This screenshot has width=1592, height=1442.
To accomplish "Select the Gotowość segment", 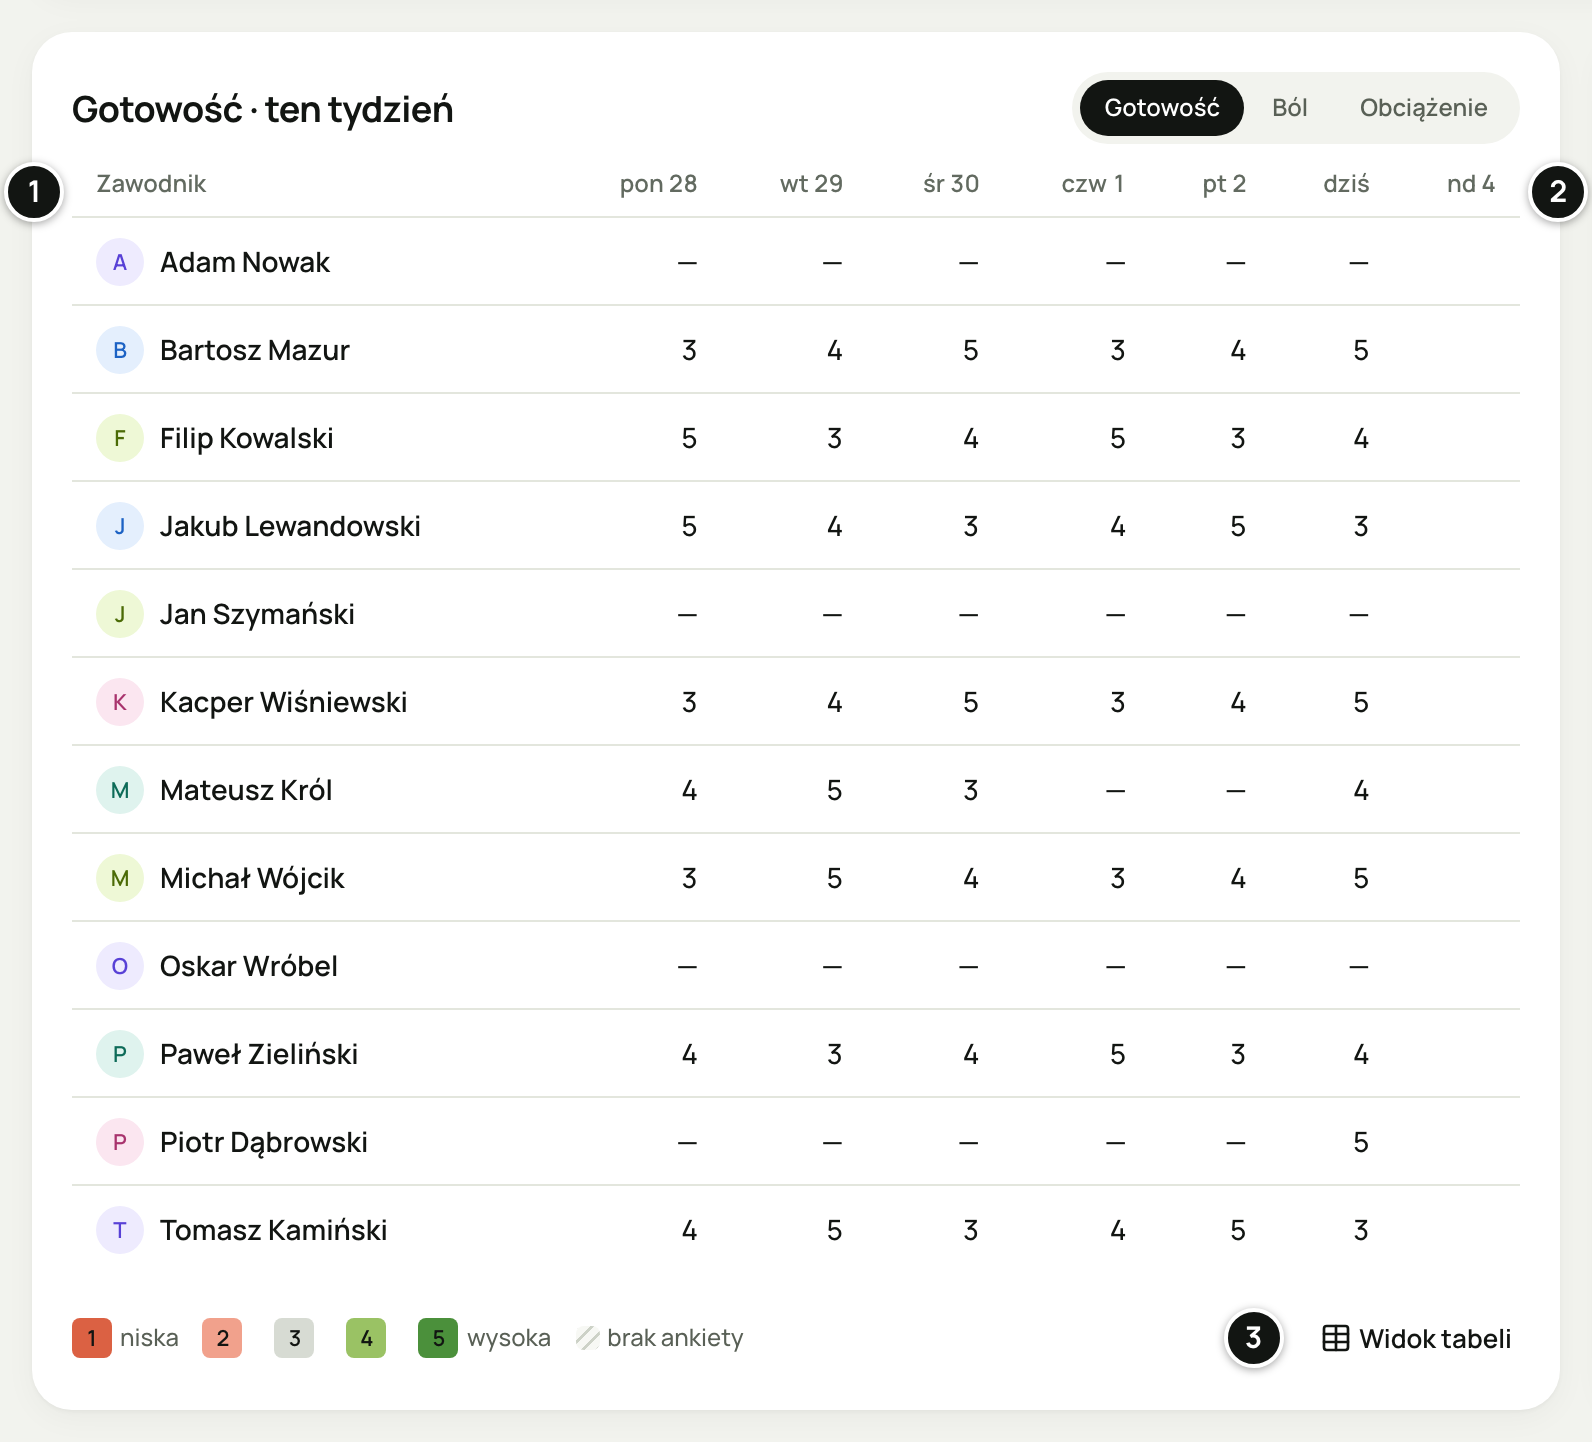I will [1162, 108].
